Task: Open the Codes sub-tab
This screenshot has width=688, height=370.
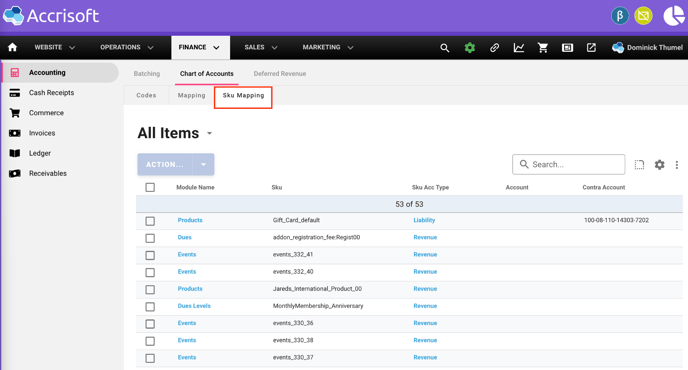Action: click(x=146, y=95)
